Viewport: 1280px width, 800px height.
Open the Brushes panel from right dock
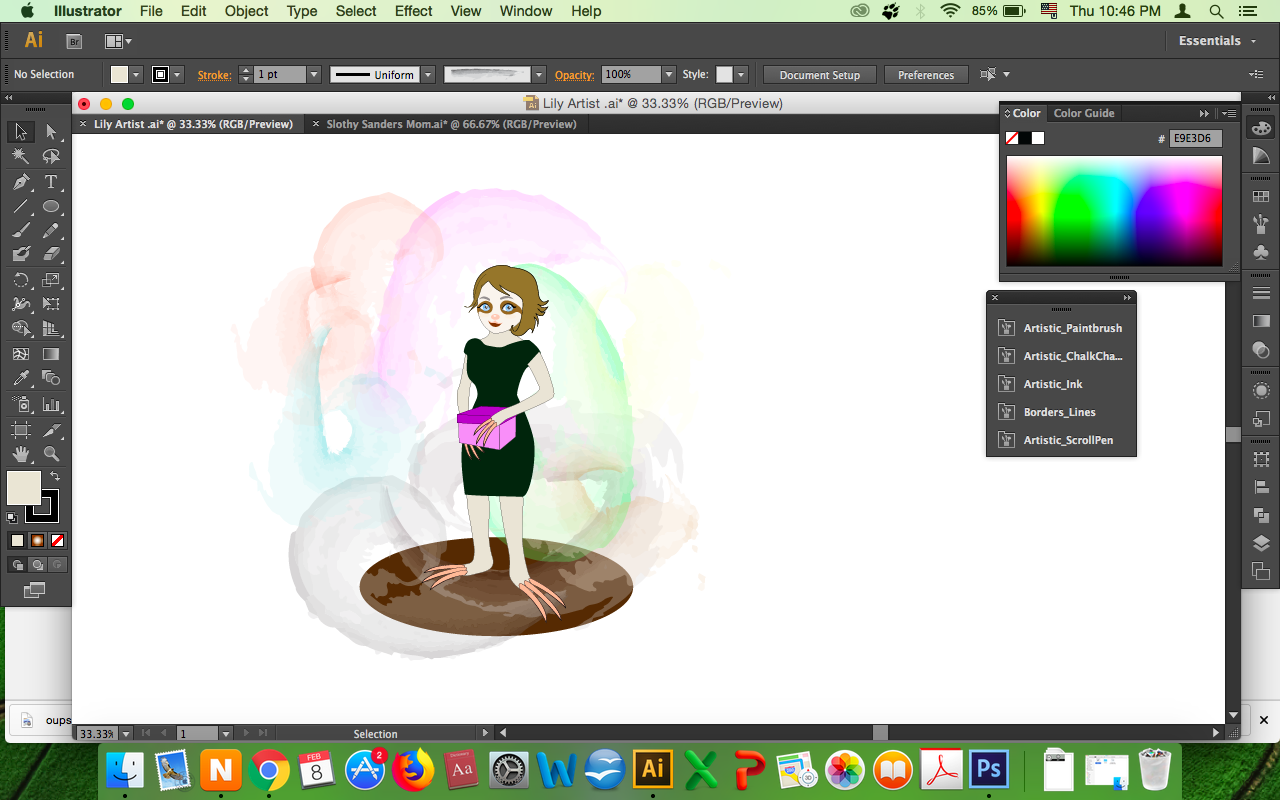click(x=1261, y=225)
